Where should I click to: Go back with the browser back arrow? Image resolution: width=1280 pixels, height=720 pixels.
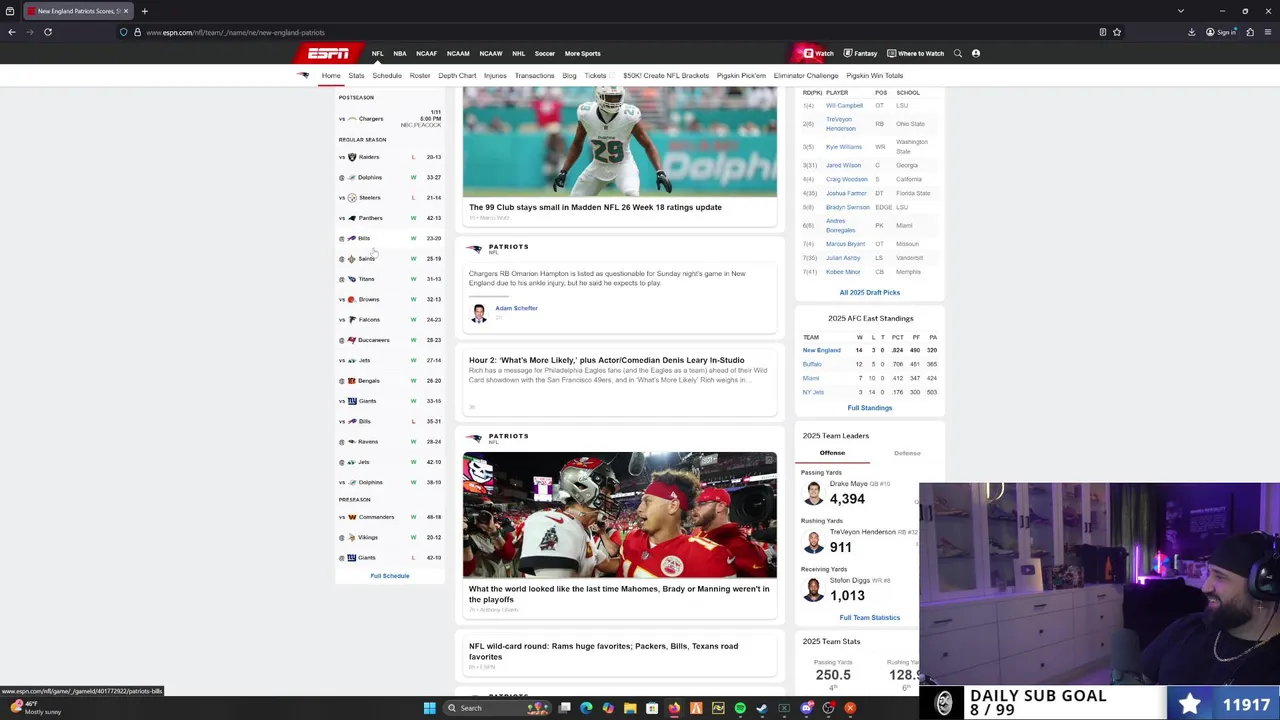pos(12,32)
